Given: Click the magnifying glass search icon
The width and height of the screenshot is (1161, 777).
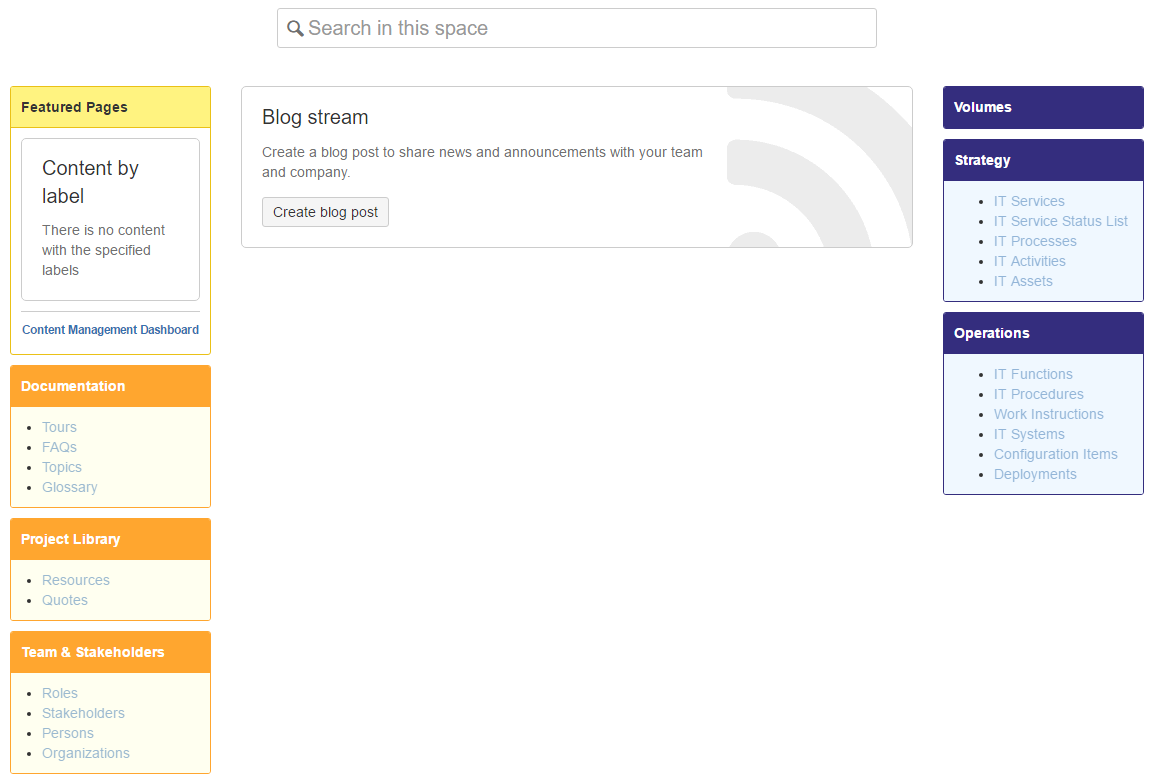Looking at the screenshot, I should point(295,28).
